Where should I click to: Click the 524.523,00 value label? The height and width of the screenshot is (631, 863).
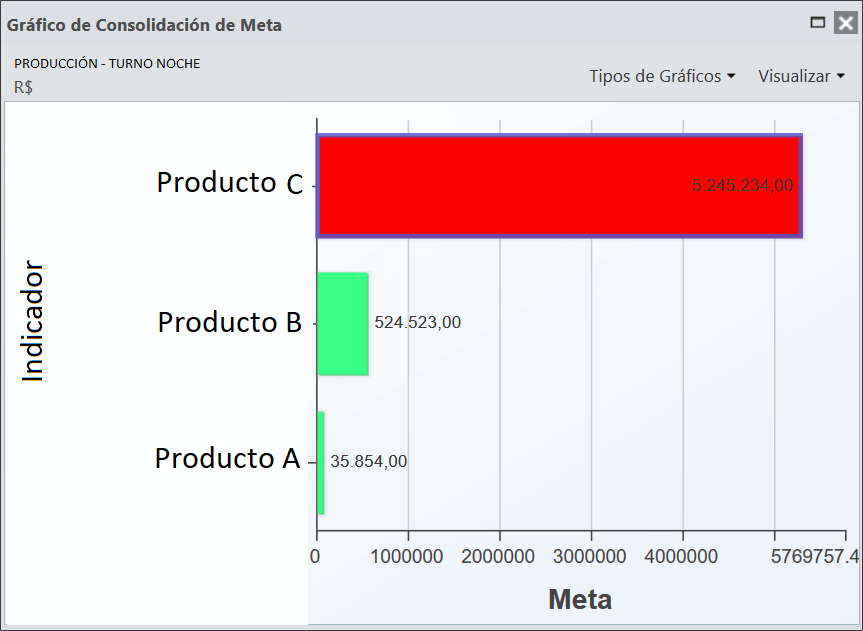click(418, 322)
